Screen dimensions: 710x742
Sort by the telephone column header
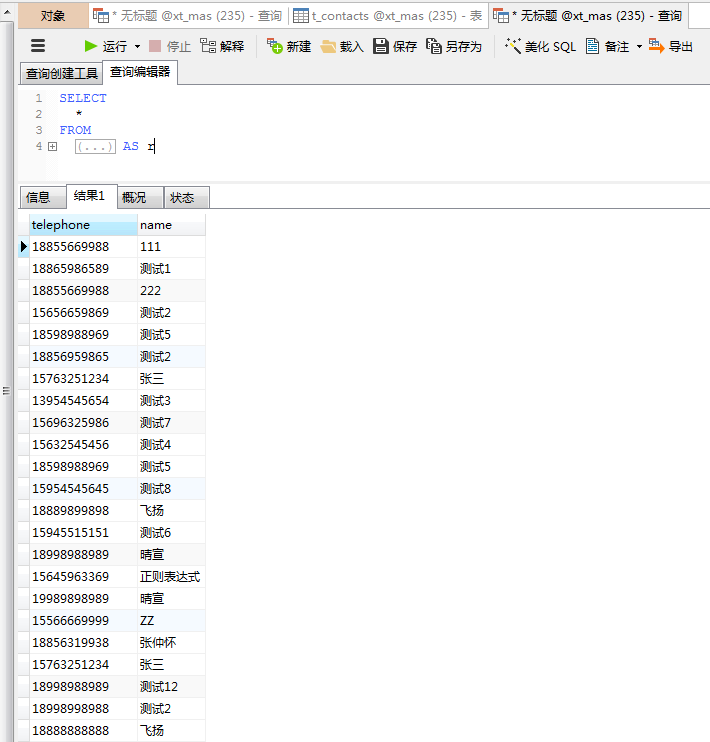click(x=83, y=225)
